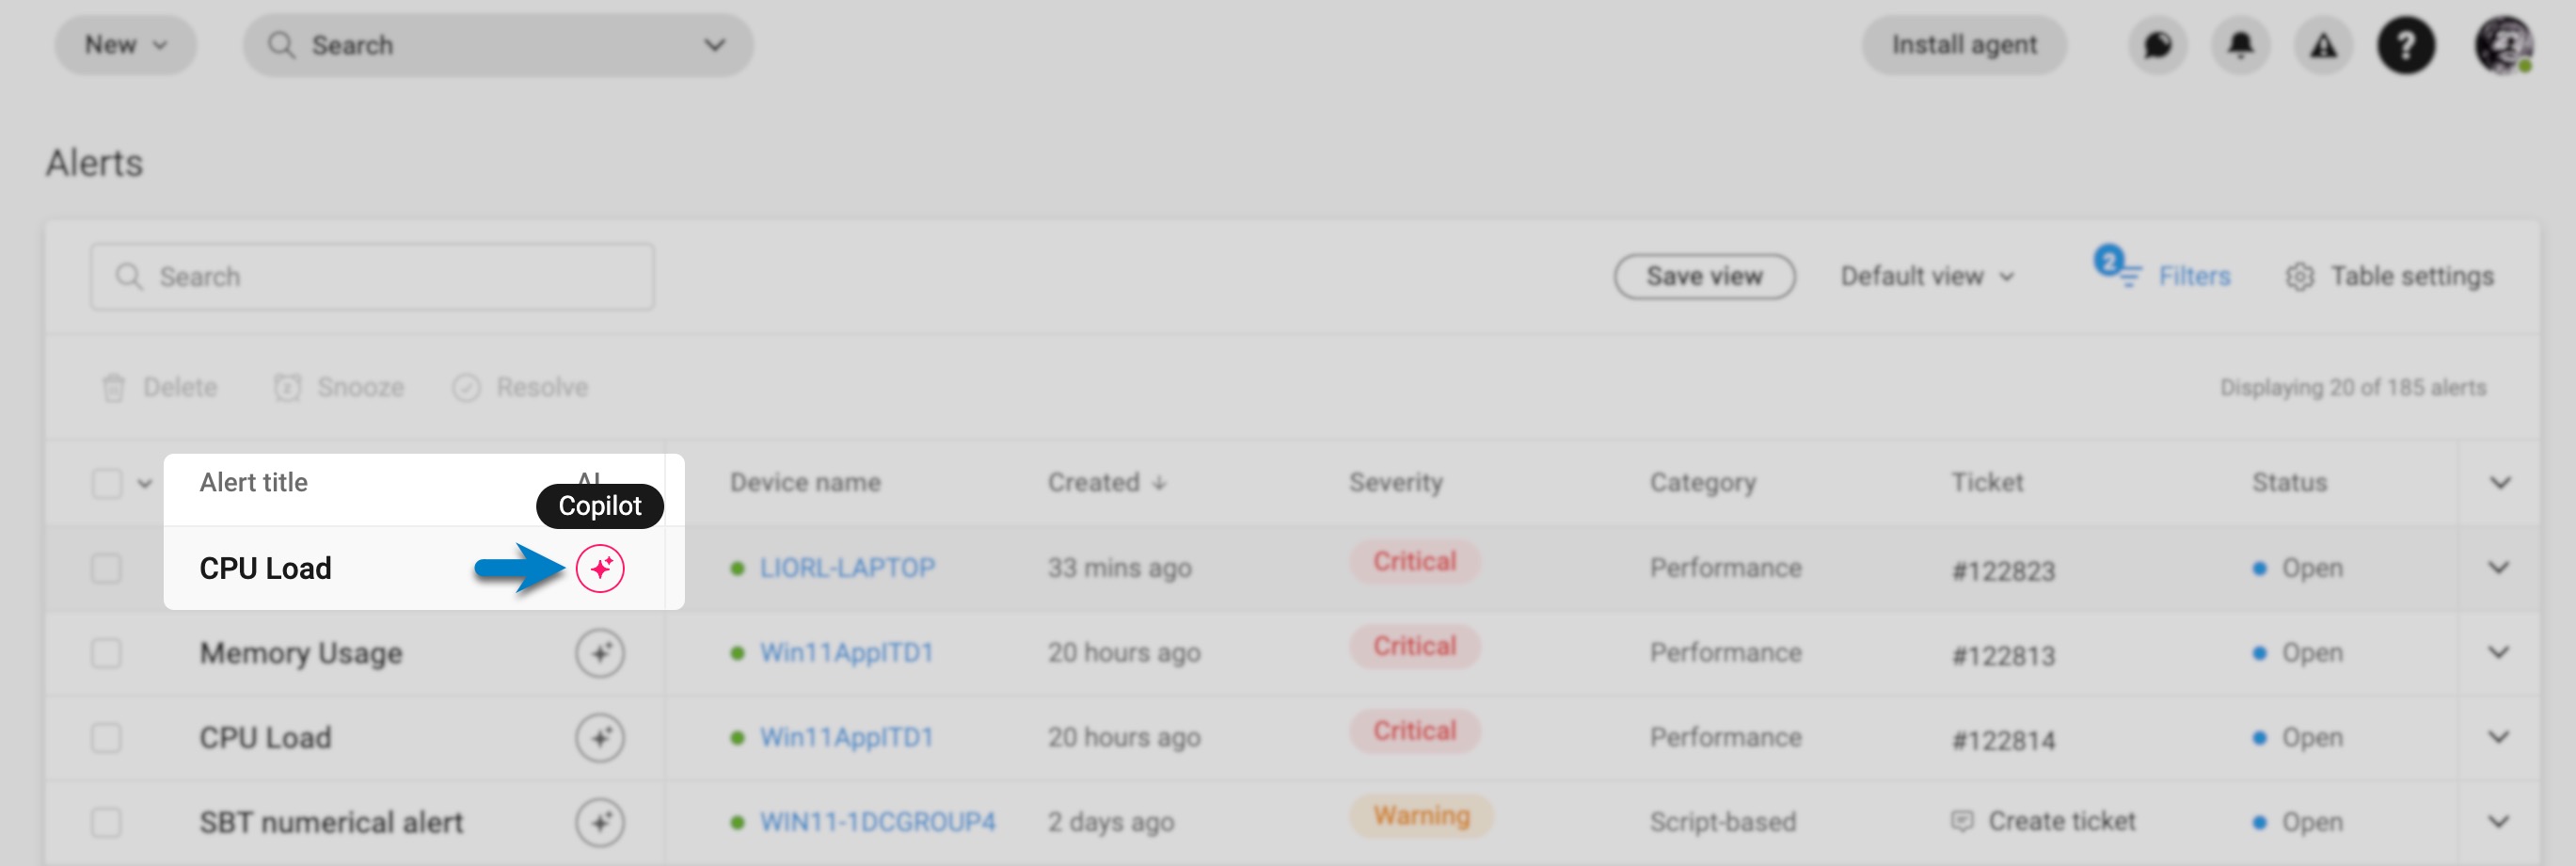Image resolution: width=2576 pixels, height=866 pixels.
Task: Open the help question mark icon
Action: pyautogui.click(x=2406, y=45)
